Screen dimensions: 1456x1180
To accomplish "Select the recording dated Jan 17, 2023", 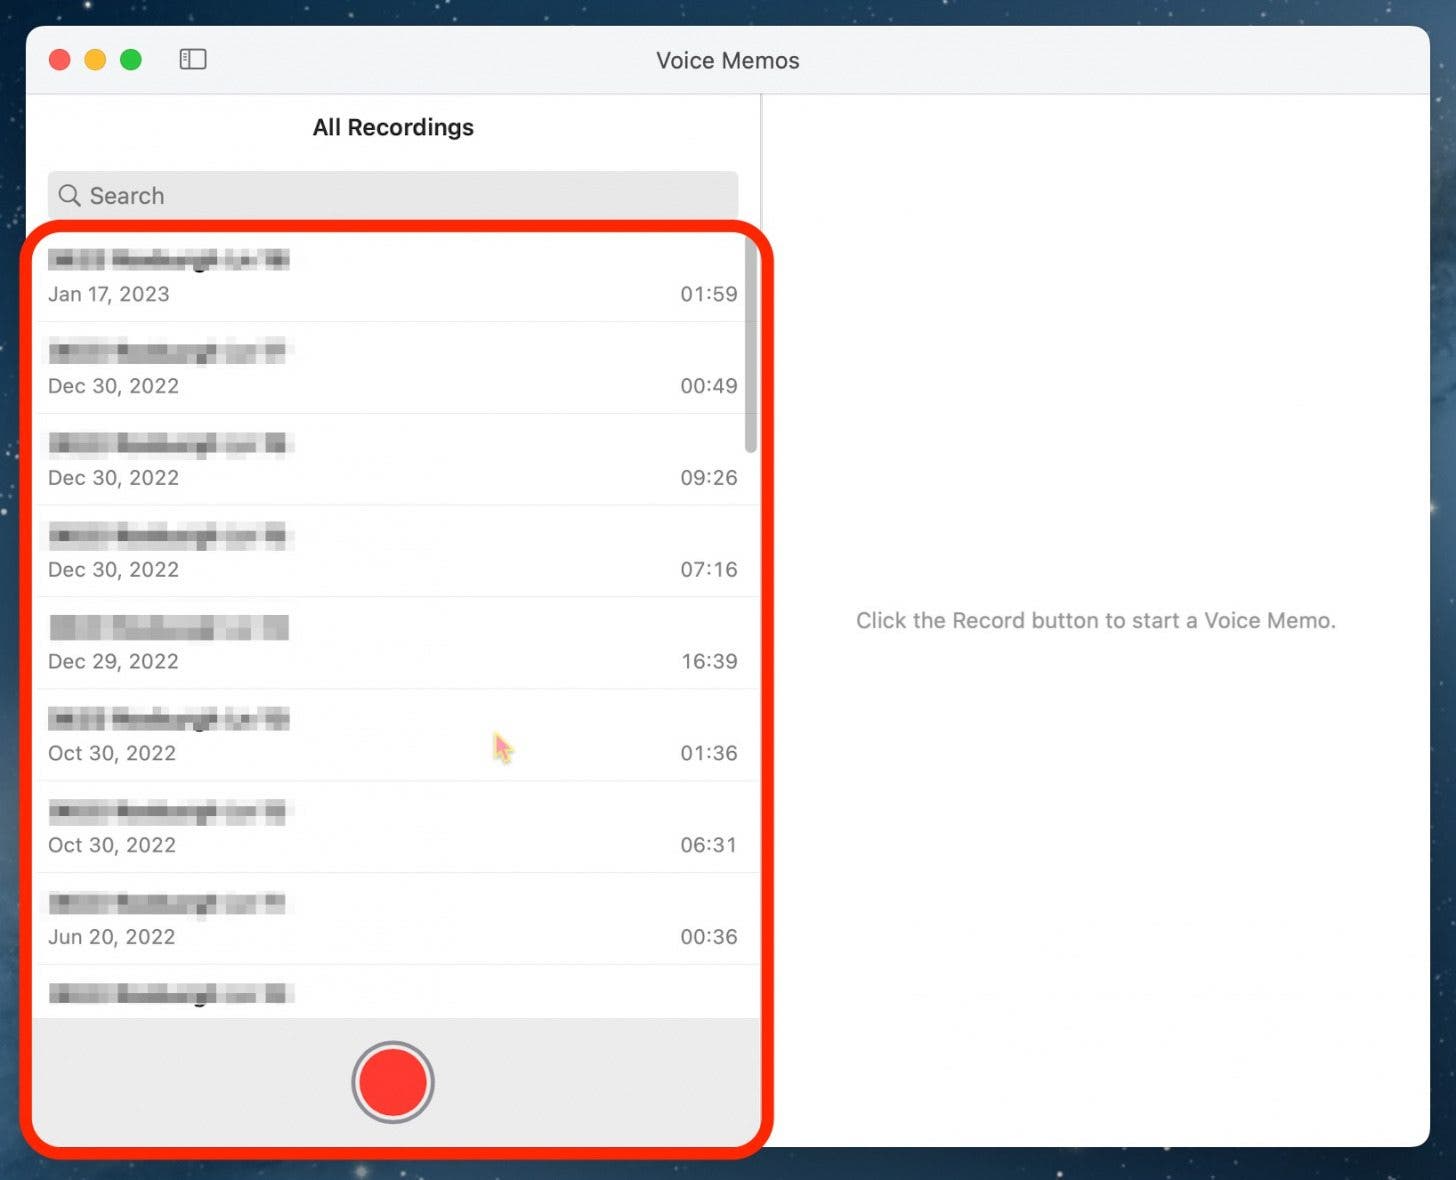I will tap(393, 277).
